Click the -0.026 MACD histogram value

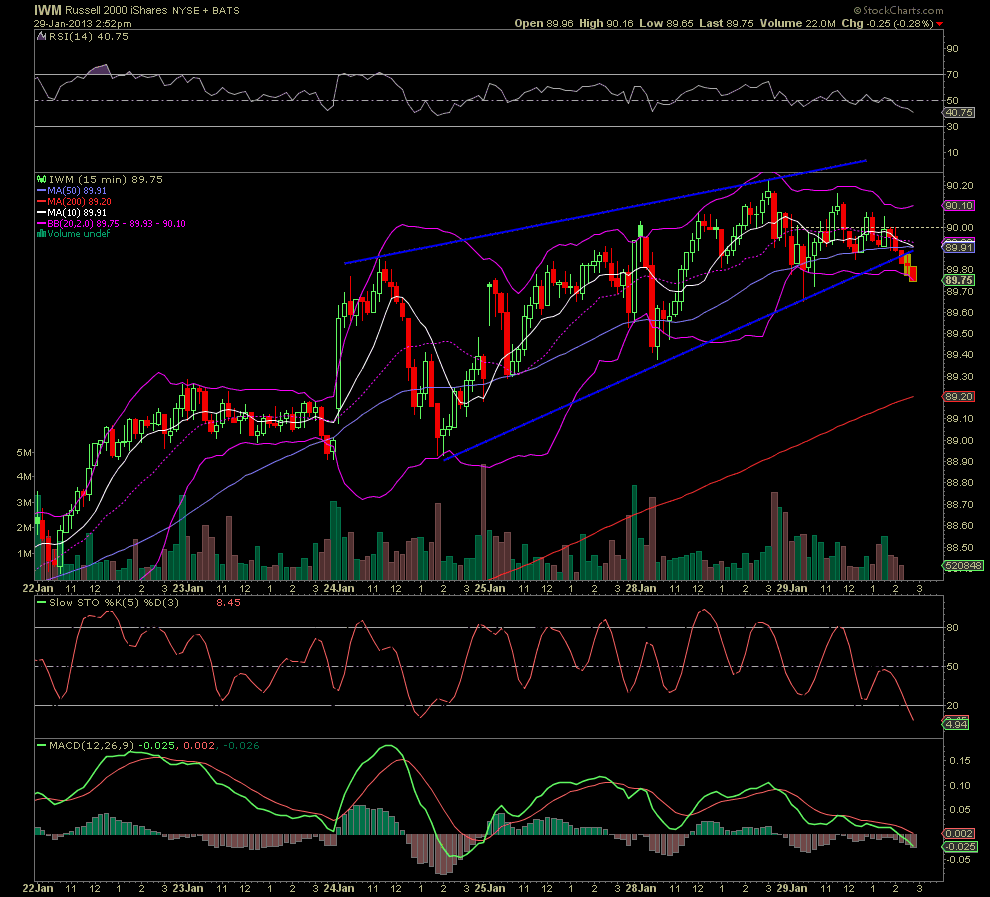click(241, 746)
